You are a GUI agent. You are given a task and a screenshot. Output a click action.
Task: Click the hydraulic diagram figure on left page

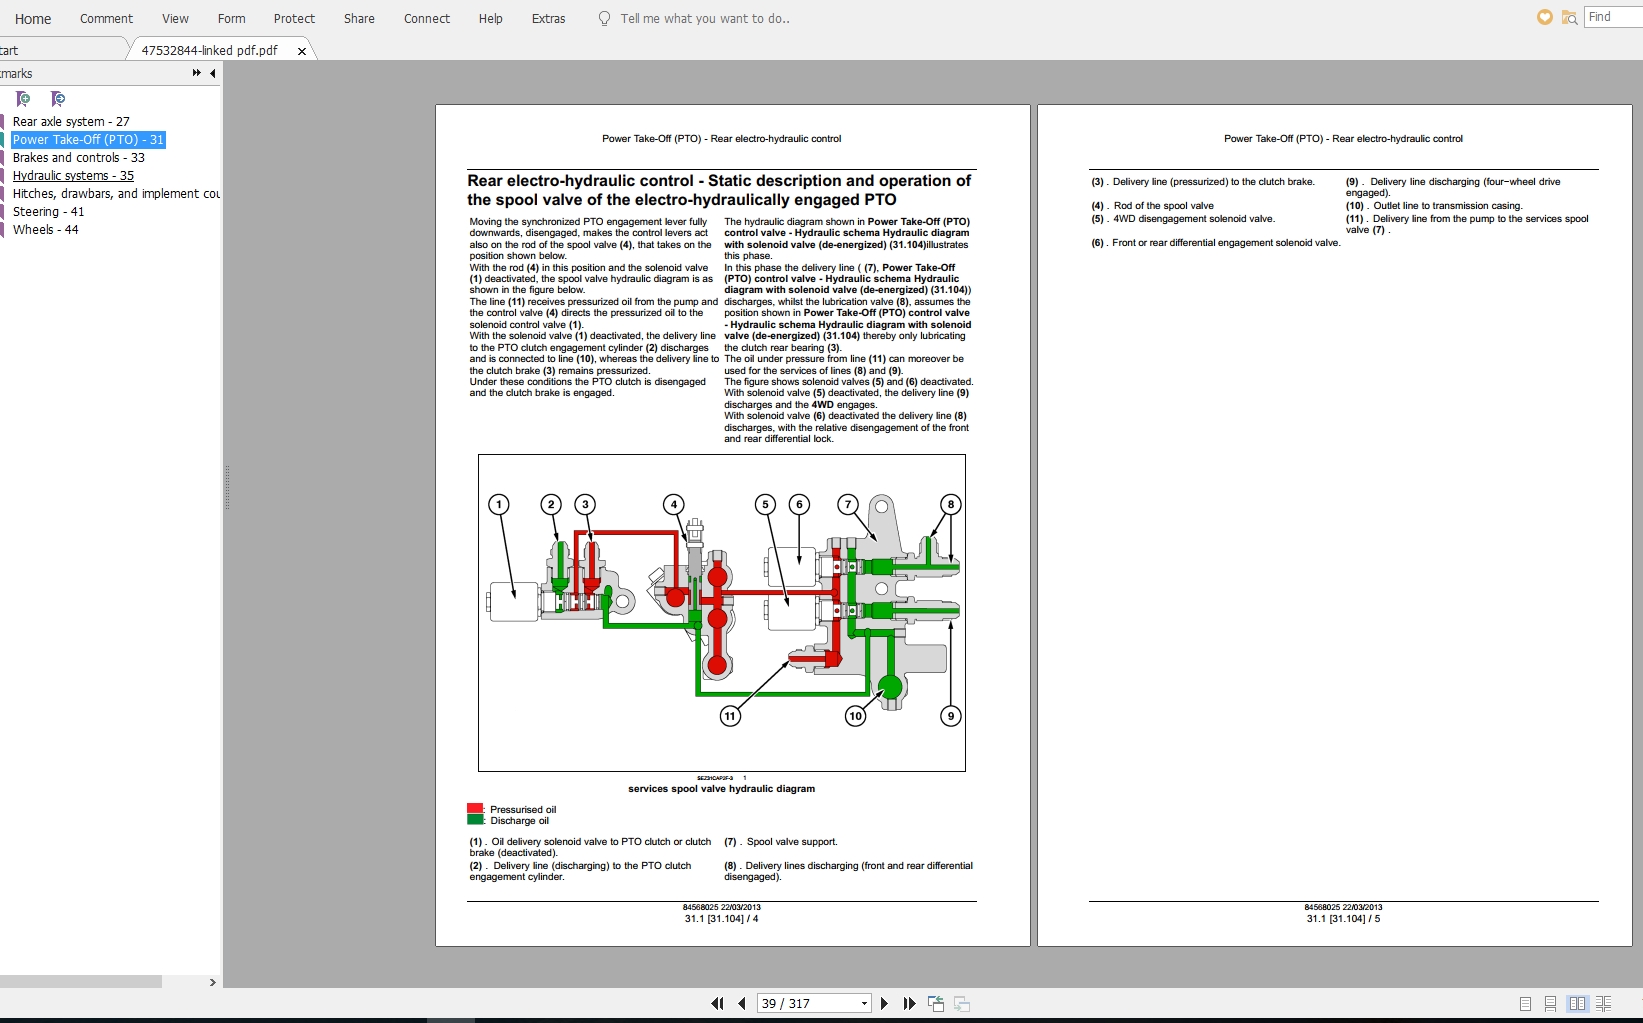(721, 613)
